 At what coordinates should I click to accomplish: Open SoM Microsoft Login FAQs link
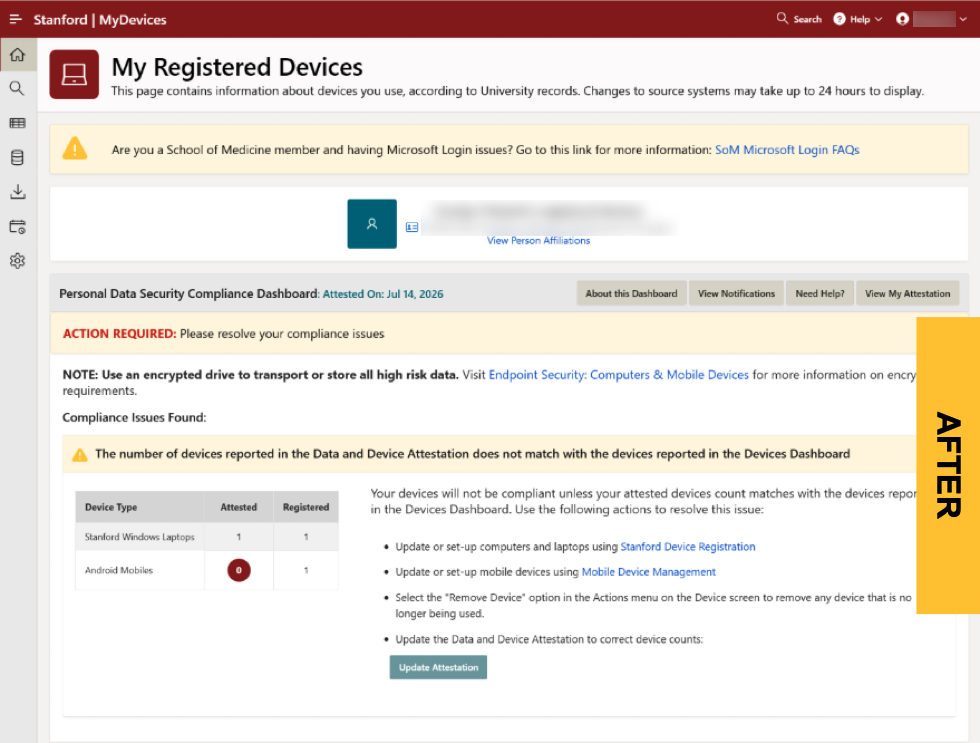[787, 150]
